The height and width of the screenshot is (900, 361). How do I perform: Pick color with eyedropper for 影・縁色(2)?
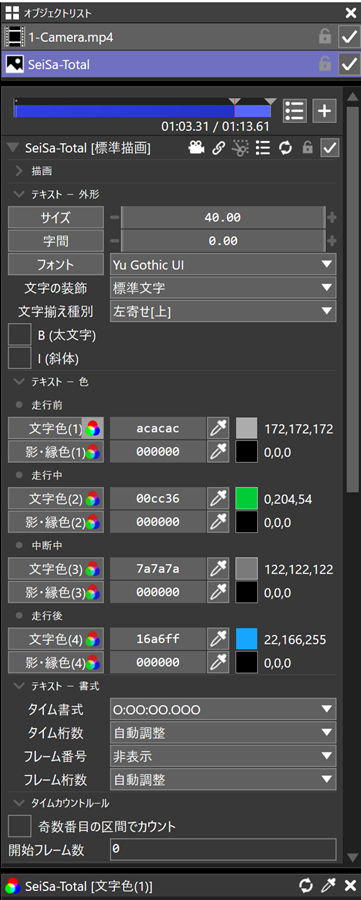coord(218,522)
